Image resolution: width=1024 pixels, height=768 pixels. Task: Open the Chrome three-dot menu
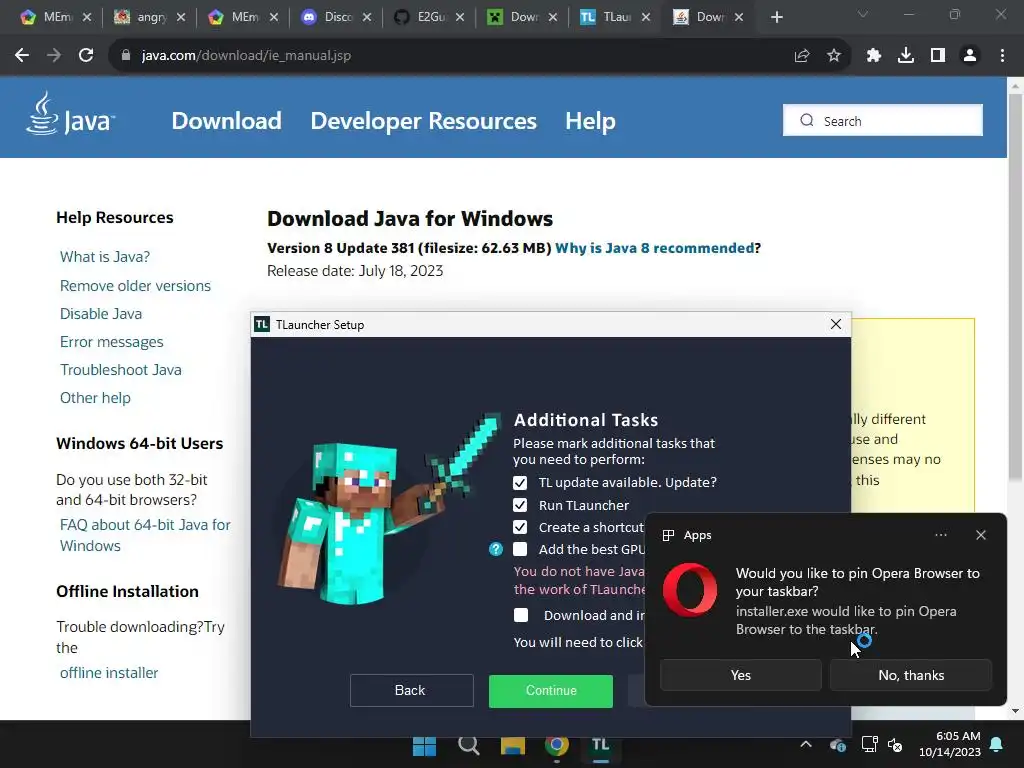pos(1002,56)
